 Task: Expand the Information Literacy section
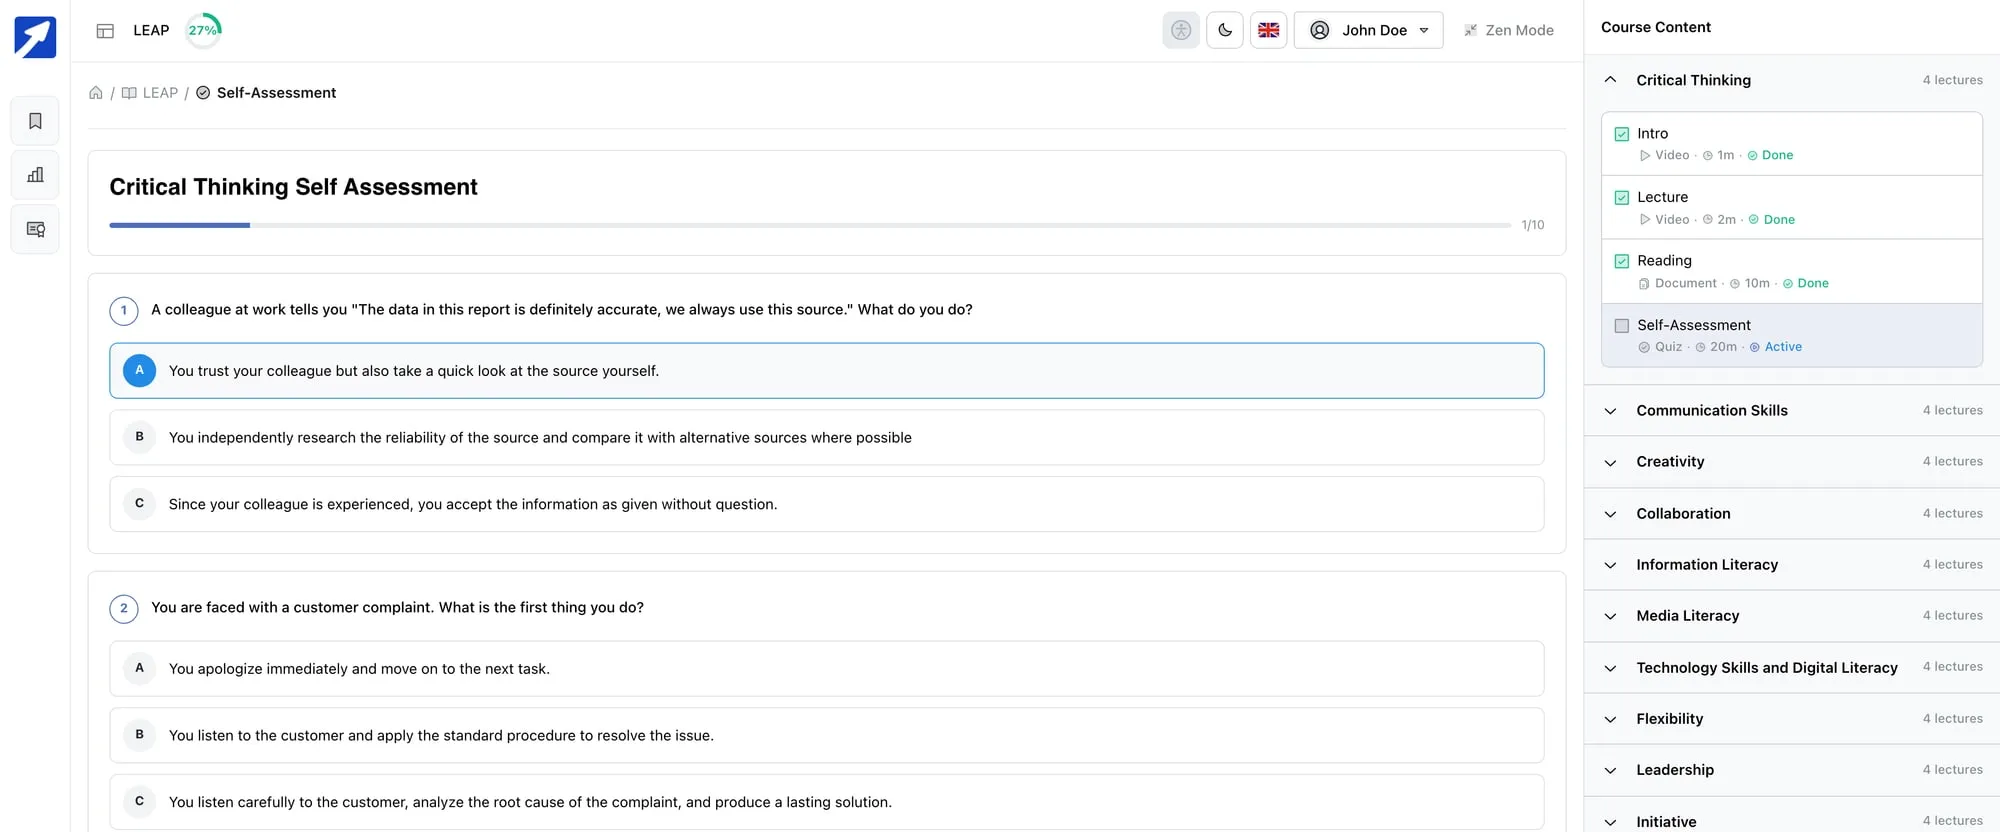pyautogui.click(x=1792, y=565)
